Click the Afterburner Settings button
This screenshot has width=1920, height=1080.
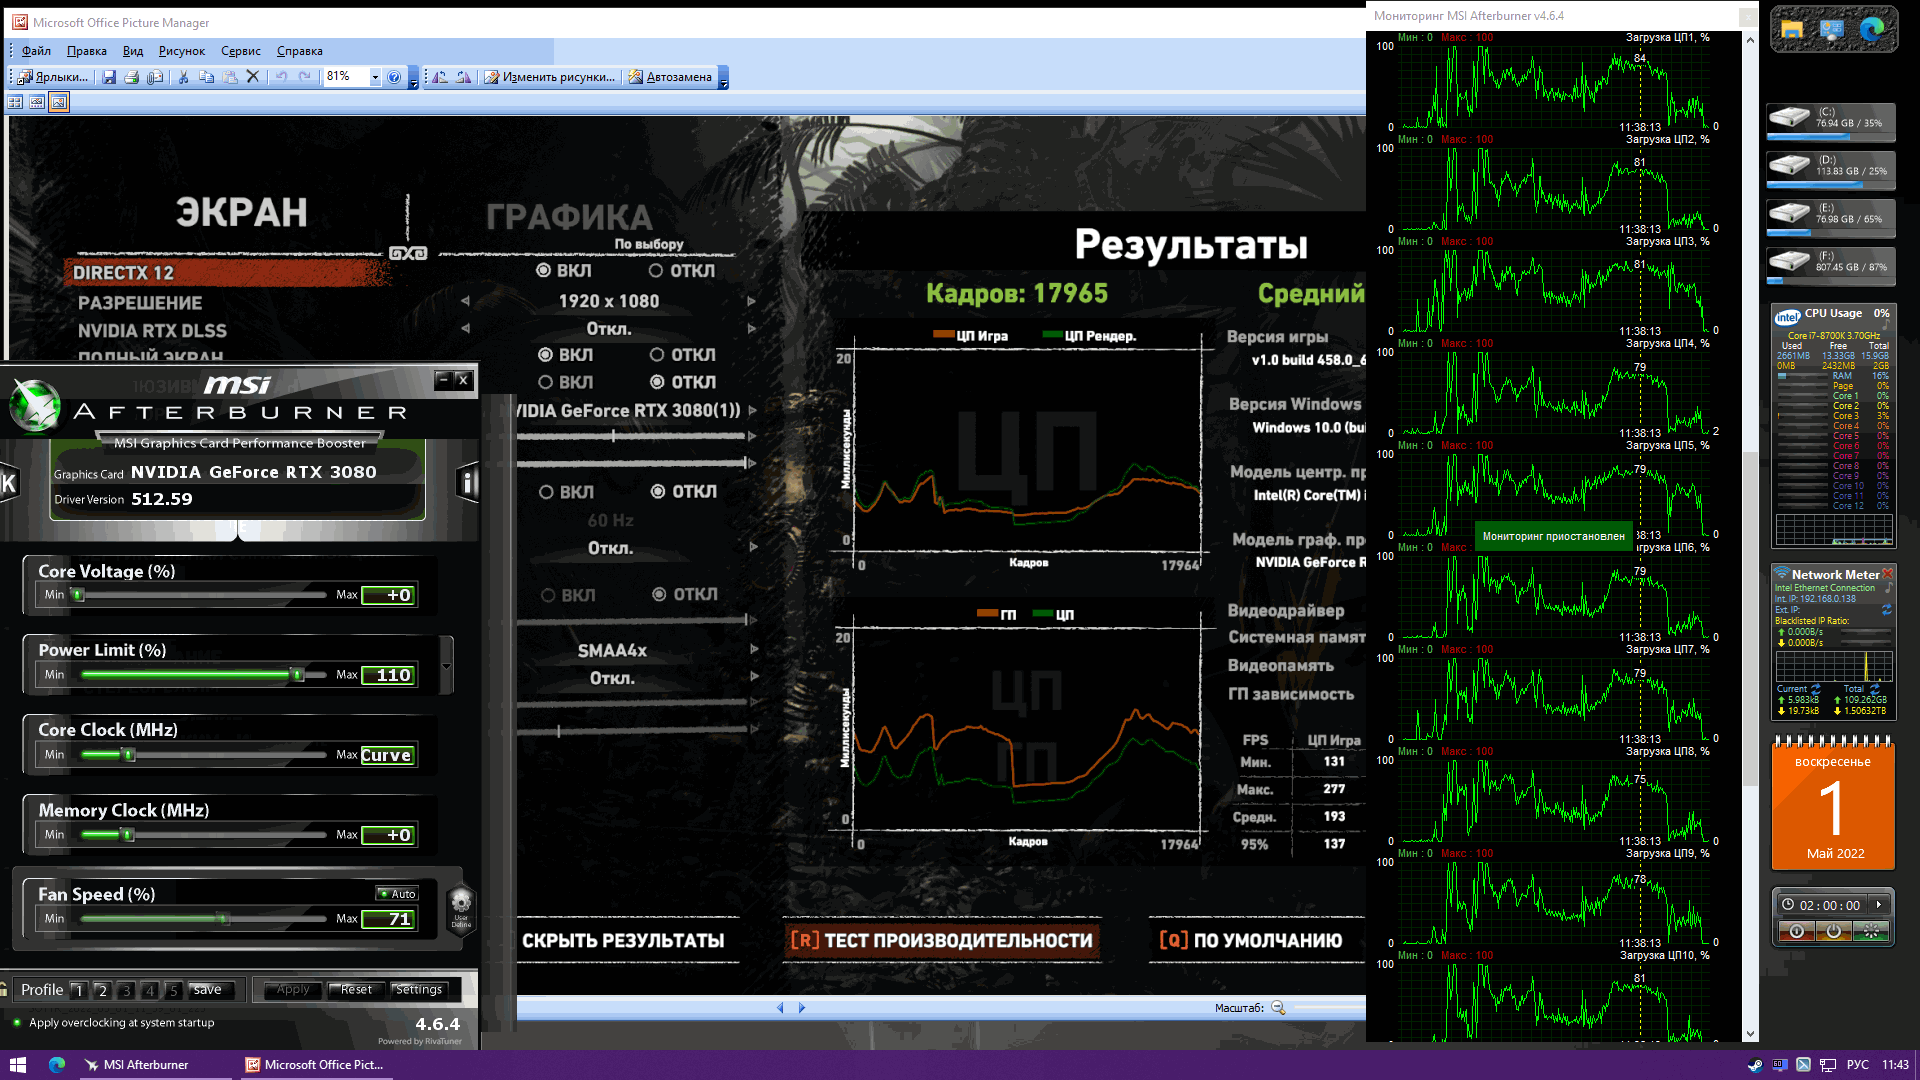[418, 990]
